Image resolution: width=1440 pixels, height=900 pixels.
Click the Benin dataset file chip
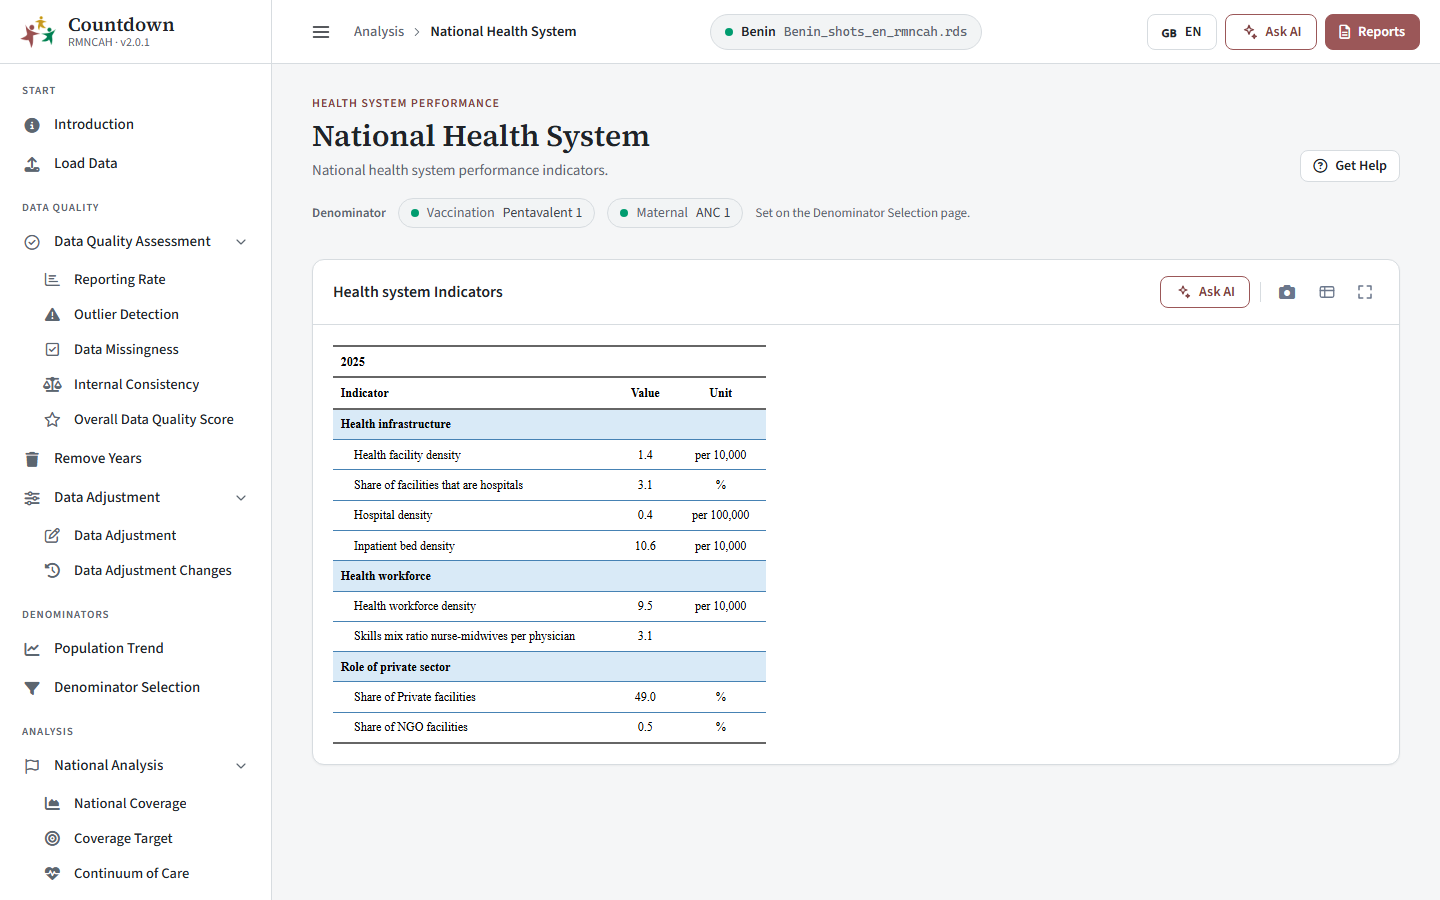coord(845,32)
